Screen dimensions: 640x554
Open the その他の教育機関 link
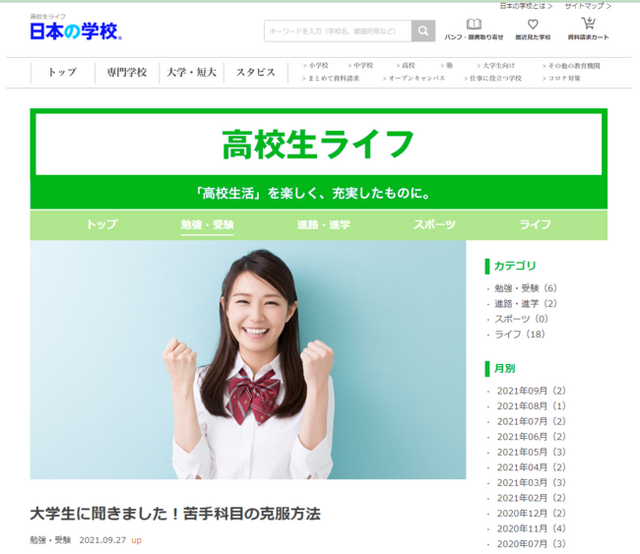coord(571,66)
